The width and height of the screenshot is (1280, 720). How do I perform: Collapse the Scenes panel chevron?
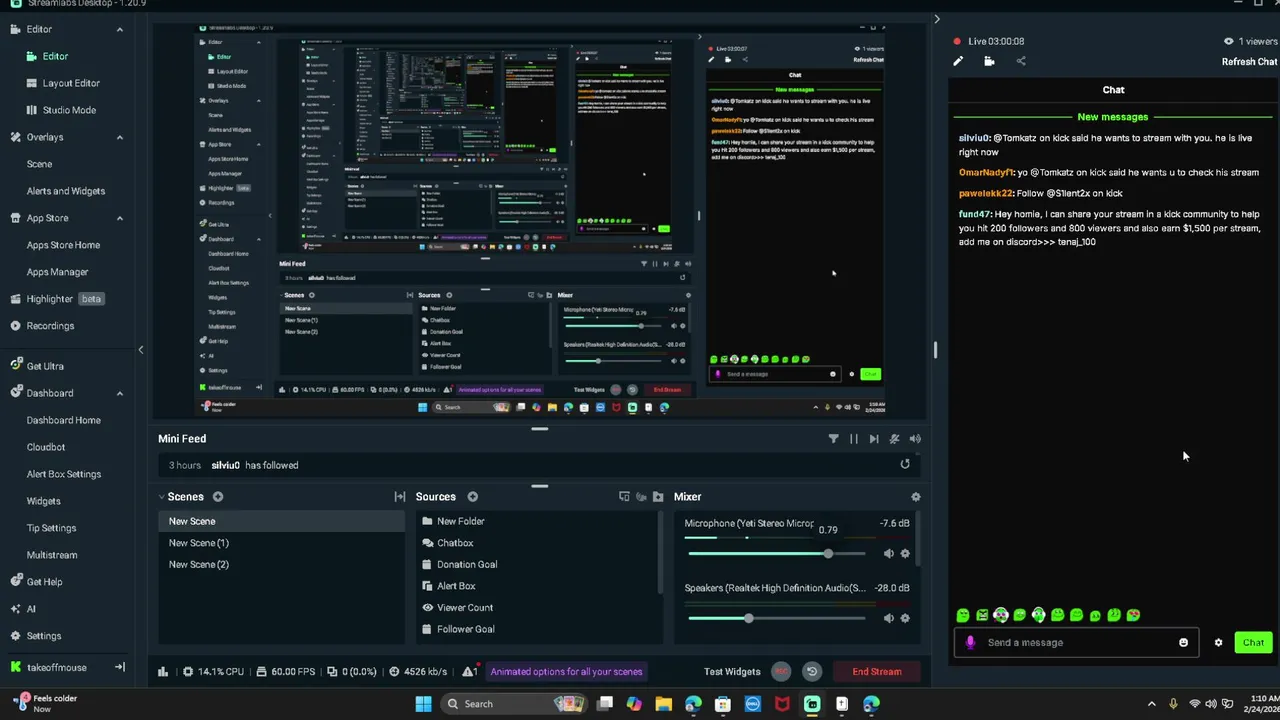(161, 496)
